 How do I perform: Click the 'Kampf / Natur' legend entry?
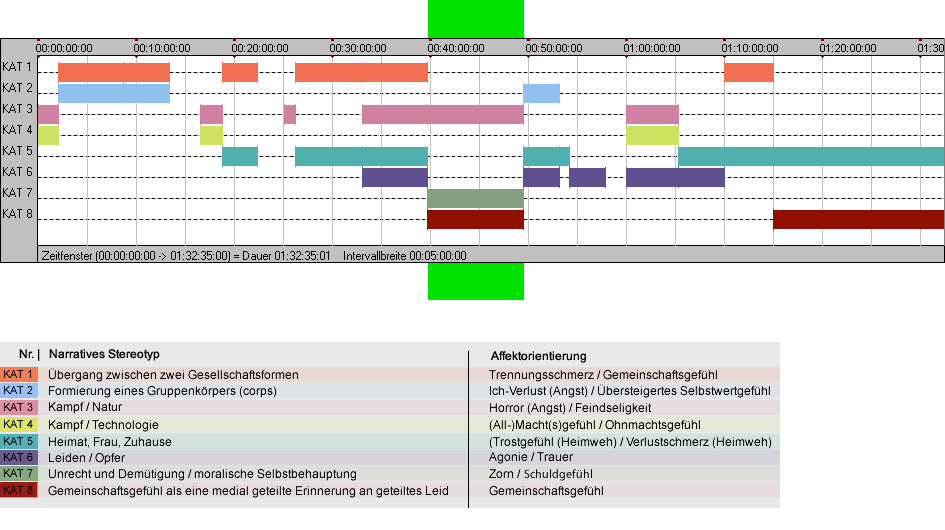85,407
